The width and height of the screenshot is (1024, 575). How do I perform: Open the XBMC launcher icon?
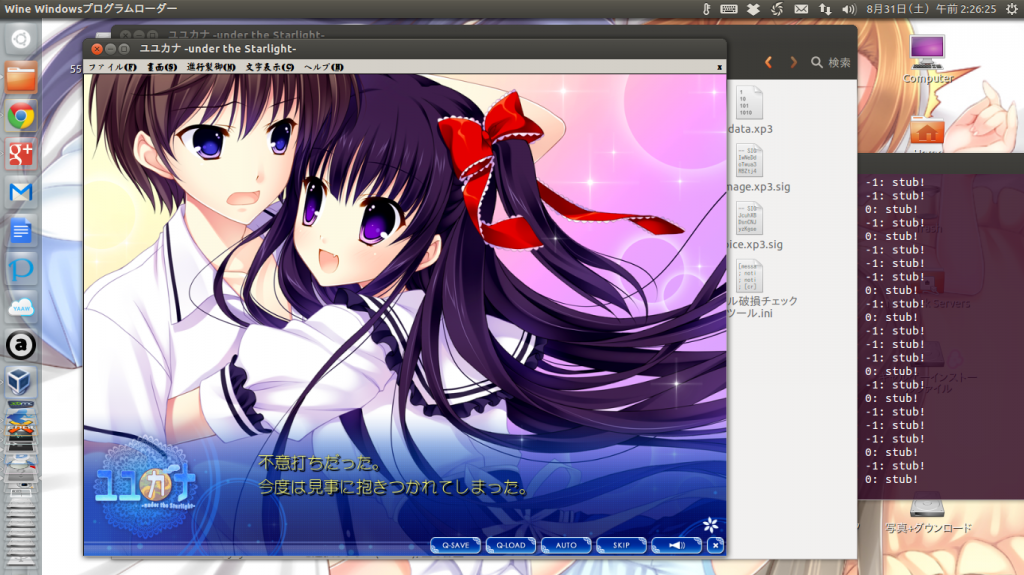pos(21,404)
